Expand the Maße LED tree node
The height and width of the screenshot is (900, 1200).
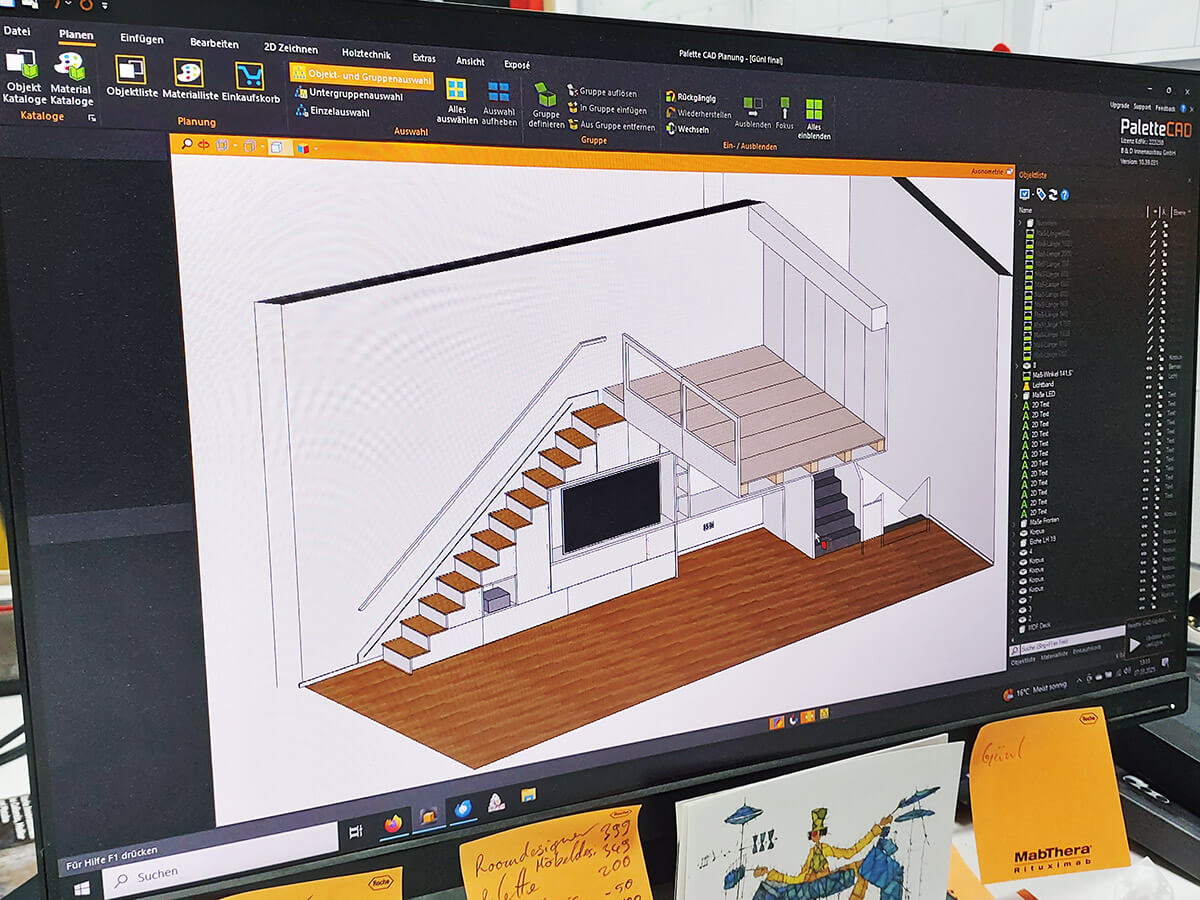[1016, 395]
